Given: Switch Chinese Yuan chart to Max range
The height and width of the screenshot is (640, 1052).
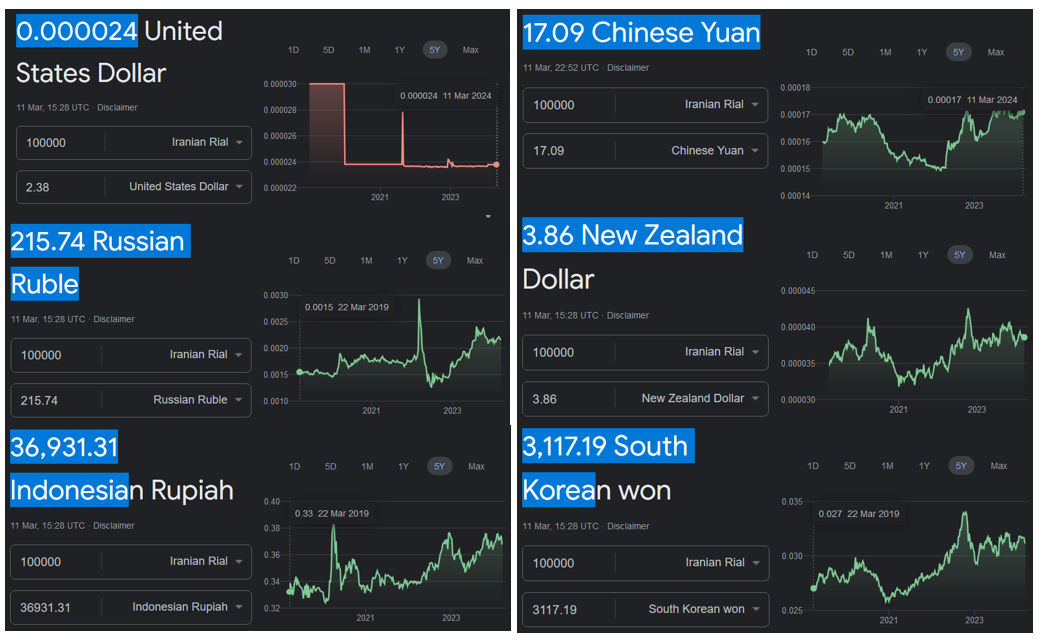Looking at the screenshot, I should pyautogui.click(x=996, y=52).
